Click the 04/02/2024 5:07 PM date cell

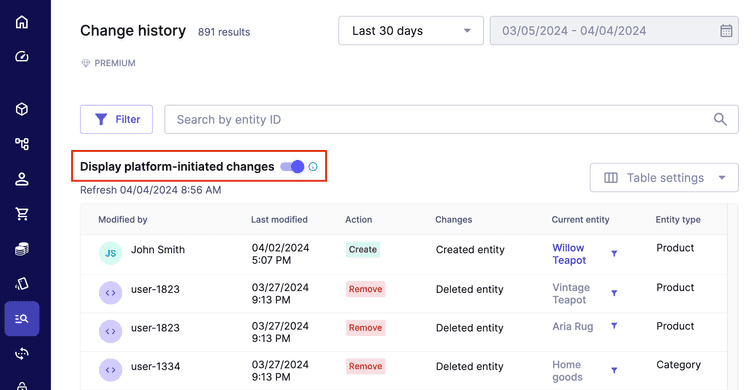click(x=280, y=254)
